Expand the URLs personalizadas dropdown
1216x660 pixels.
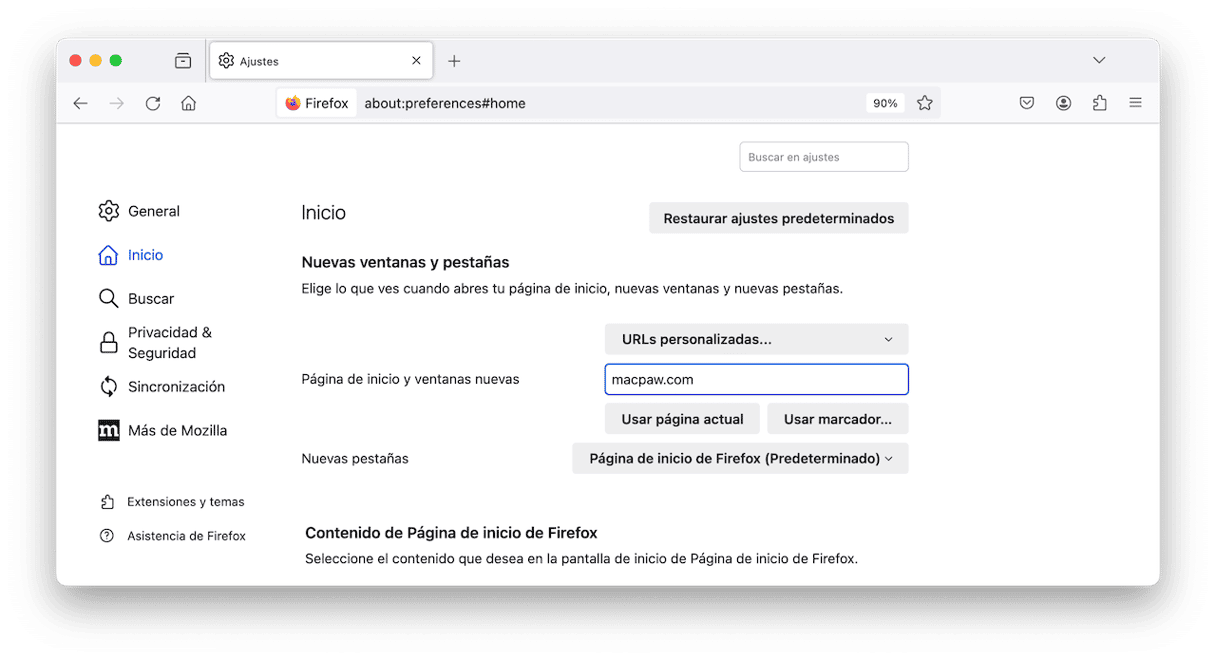click(x=757, y=339)
